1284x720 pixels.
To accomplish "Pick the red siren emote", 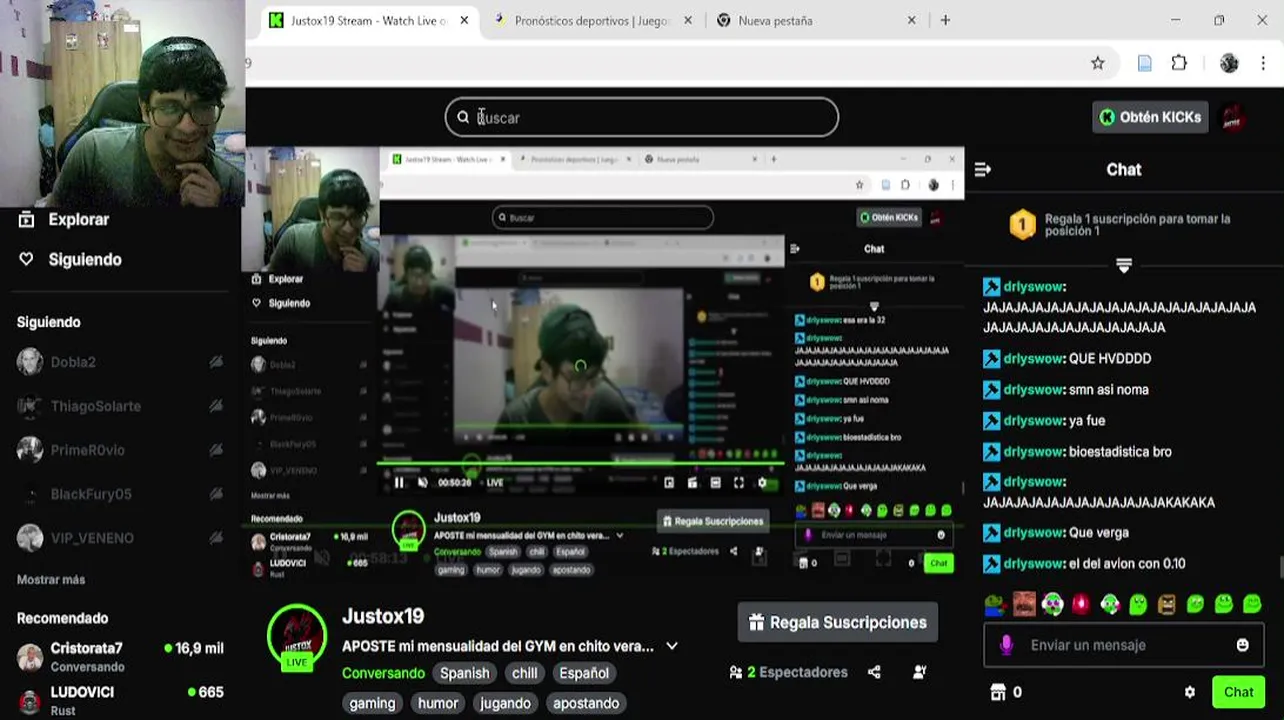I will click(x=1080, y=604).
